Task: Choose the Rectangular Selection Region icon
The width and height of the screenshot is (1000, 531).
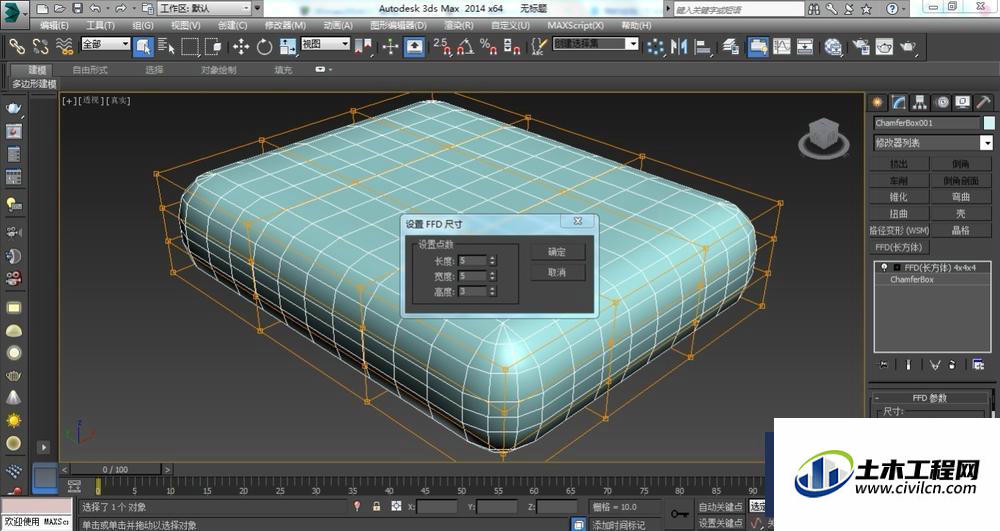Action: point(190,47)
